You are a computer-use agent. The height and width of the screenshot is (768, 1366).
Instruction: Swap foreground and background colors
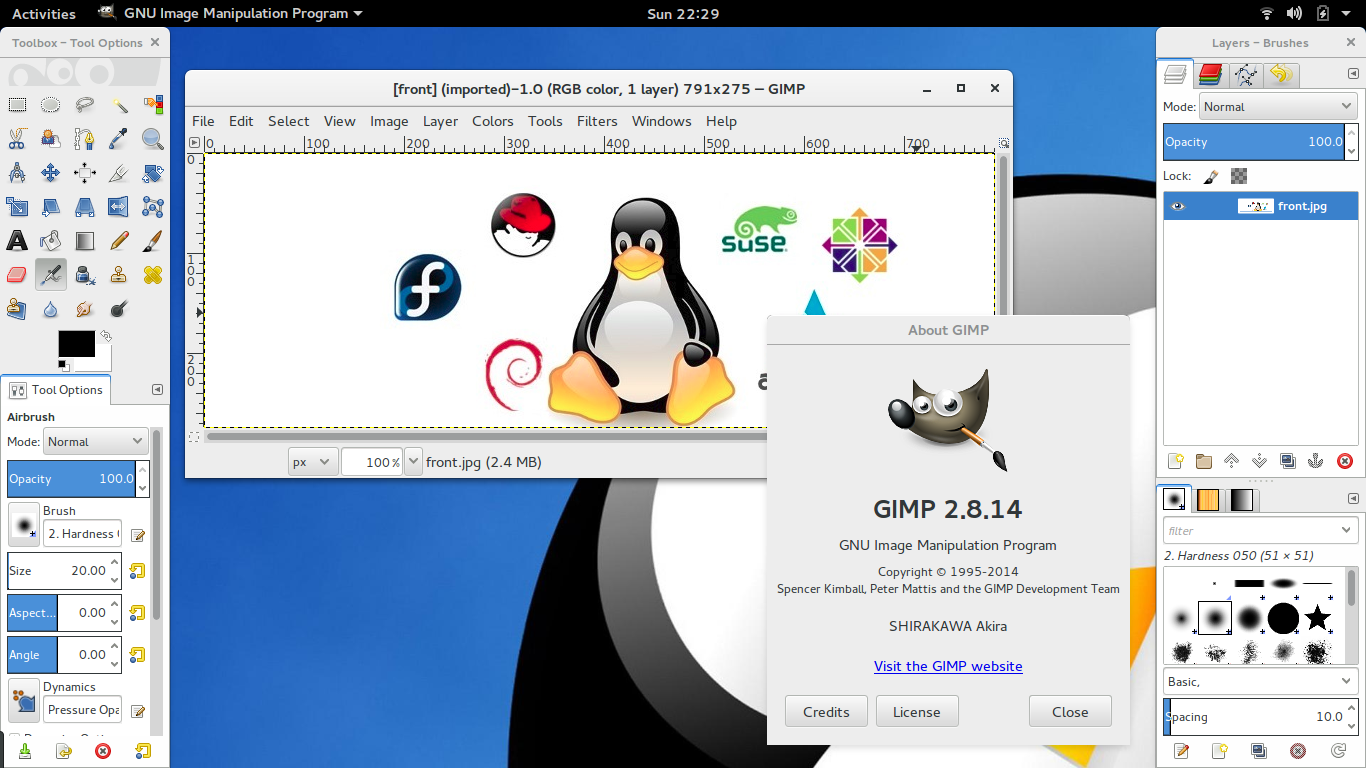[x=105, y=336]
